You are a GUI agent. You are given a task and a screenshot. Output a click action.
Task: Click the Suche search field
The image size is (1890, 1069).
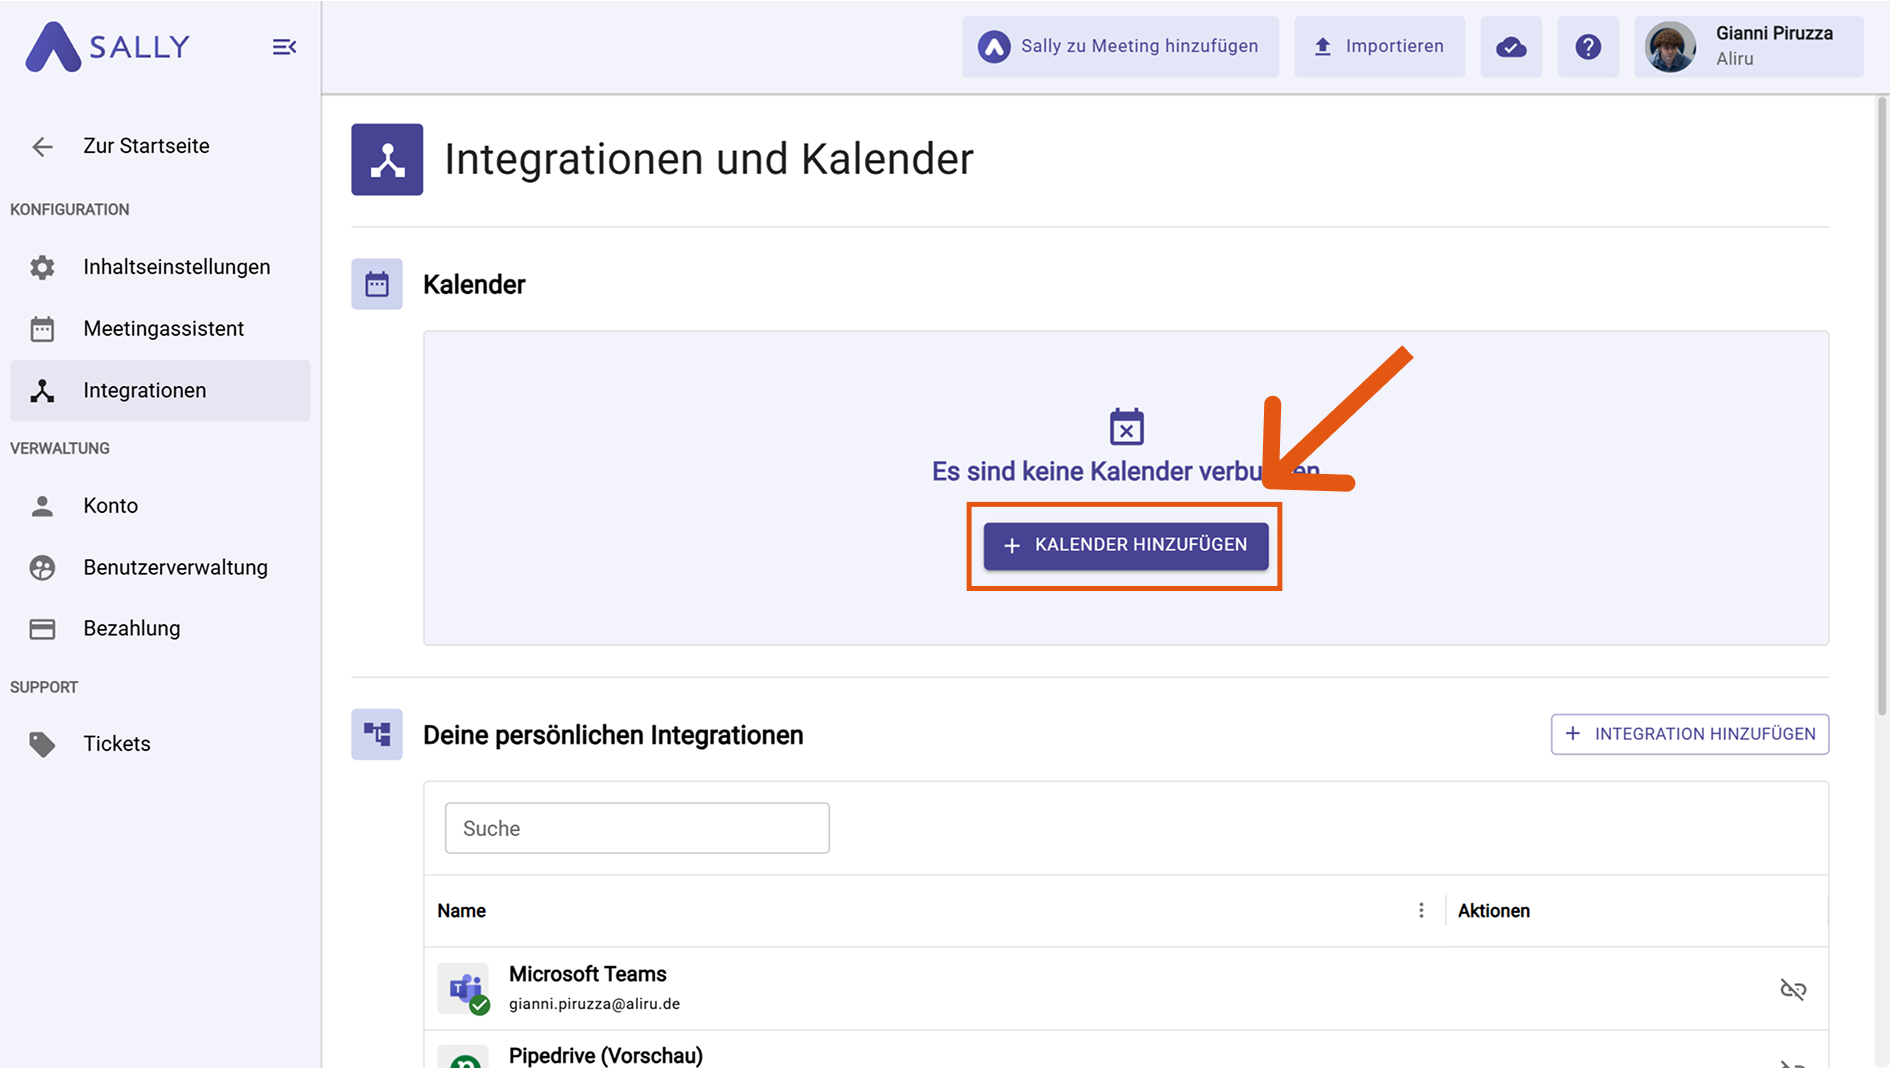[x=637, y=828]
